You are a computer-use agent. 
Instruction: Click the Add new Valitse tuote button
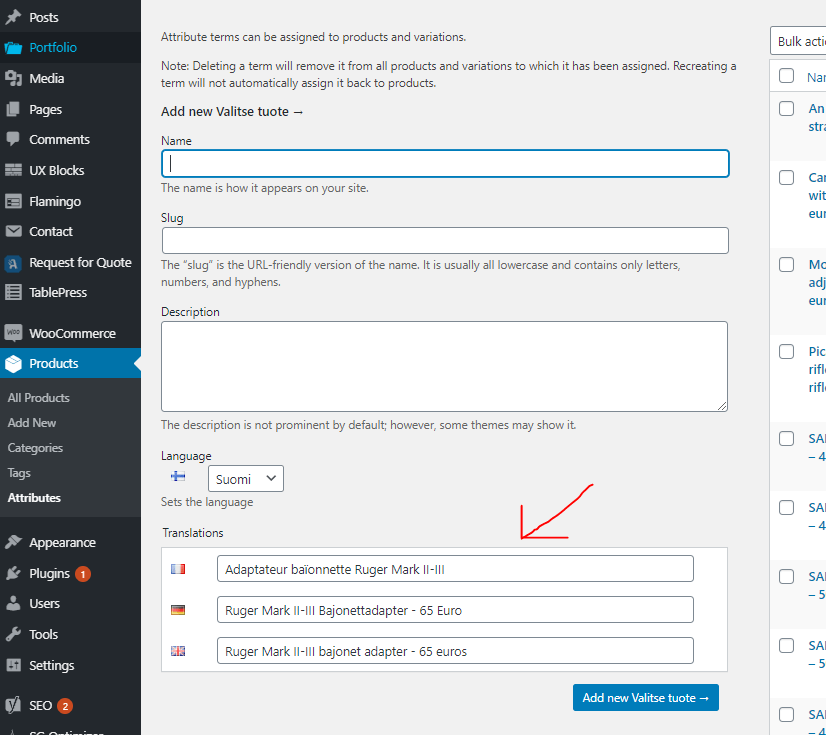tap(645, 698)
